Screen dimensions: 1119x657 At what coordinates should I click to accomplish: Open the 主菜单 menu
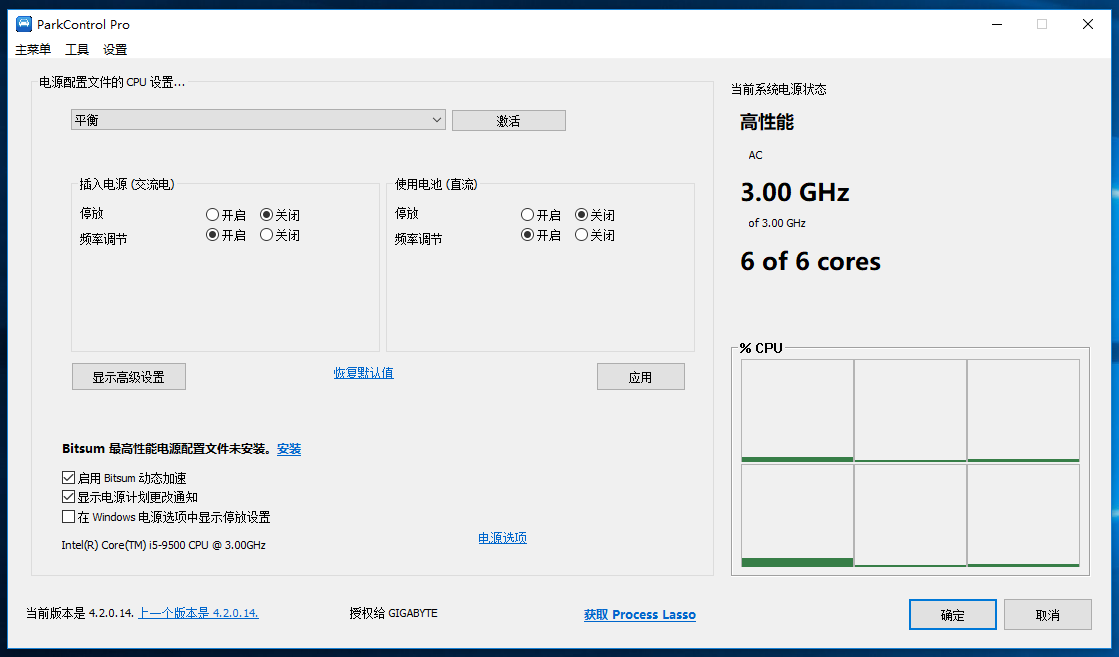coord(33,50)
